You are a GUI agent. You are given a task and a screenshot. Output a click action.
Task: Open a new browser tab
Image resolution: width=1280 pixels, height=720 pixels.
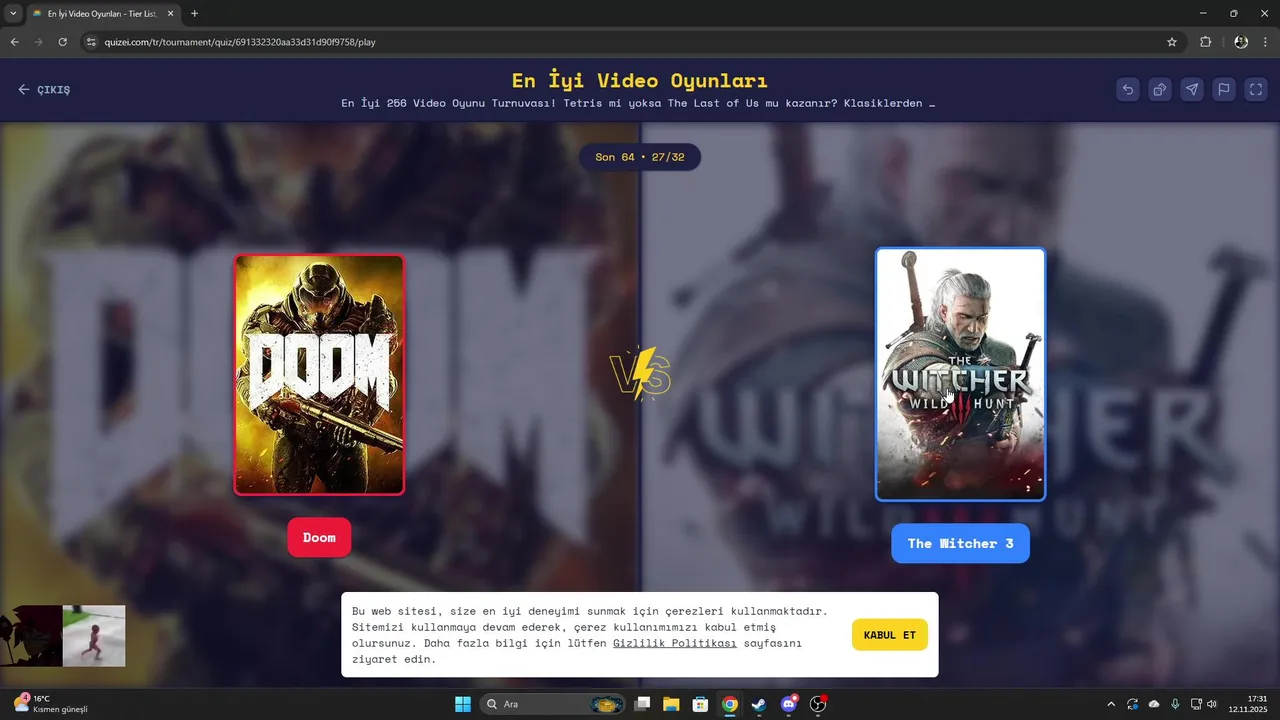click(194, 14)
